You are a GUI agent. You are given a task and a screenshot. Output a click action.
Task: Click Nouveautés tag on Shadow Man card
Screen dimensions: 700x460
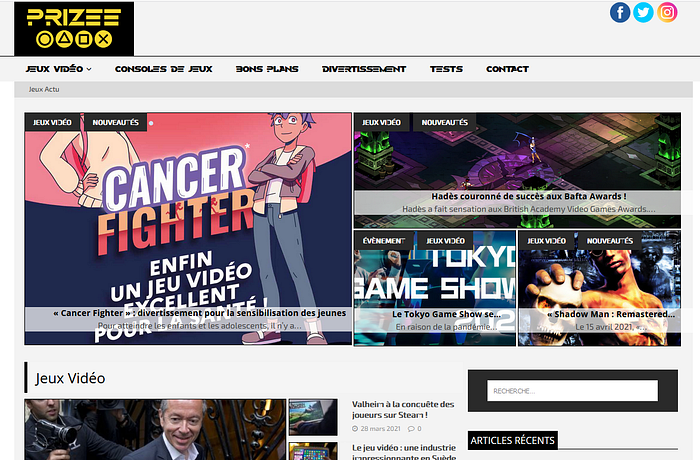click(x=610, y=241)
